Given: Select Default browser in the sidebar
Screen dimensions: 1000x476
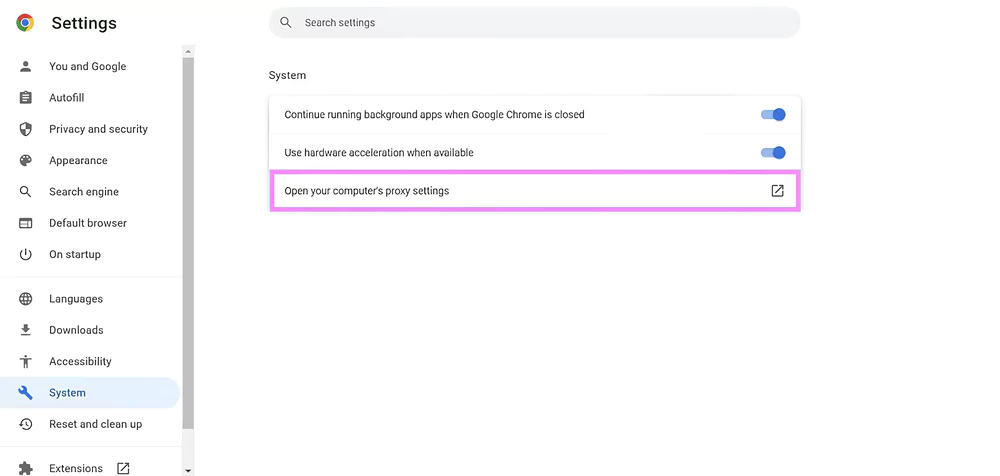Looking at the screenshot, I should tap(90, 223).
